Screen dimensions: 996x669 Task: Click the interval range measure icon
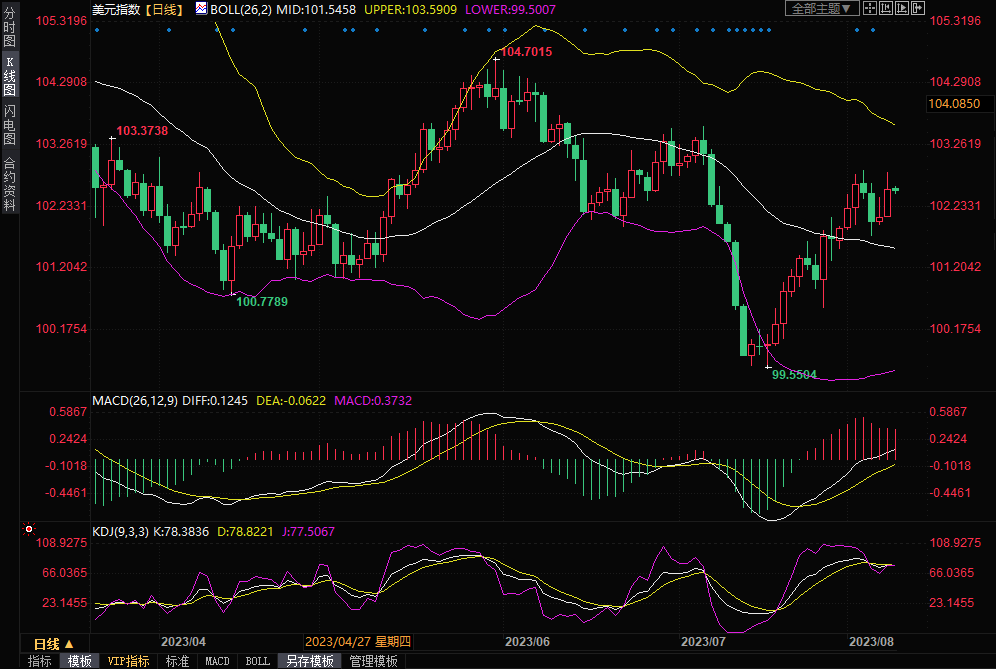point(886,8)
